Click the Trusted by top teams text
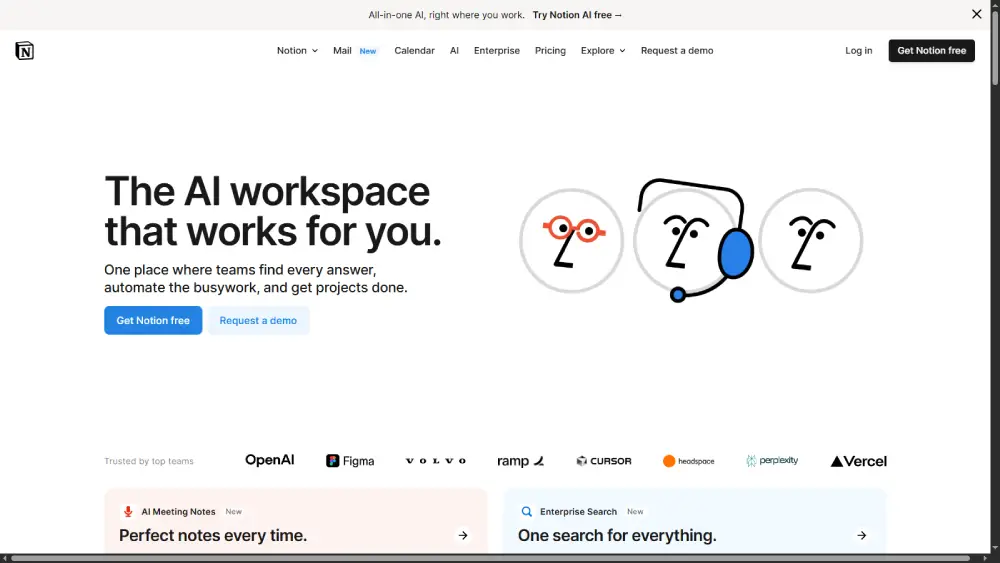 click(x=149, y=461)
